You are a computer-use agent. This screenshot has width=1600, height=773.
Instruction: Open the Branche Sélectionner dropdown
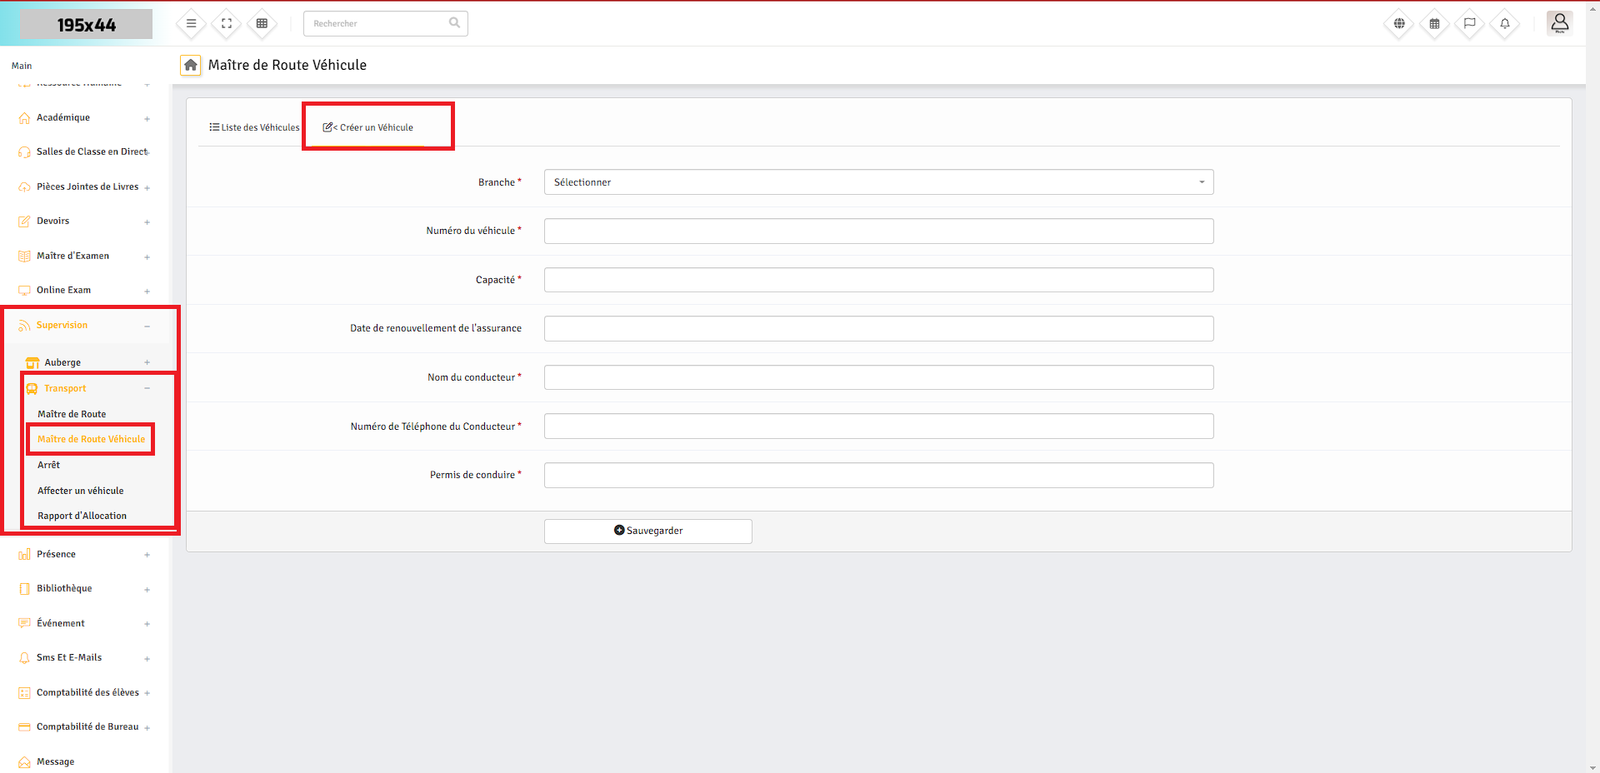pos(878,182)
